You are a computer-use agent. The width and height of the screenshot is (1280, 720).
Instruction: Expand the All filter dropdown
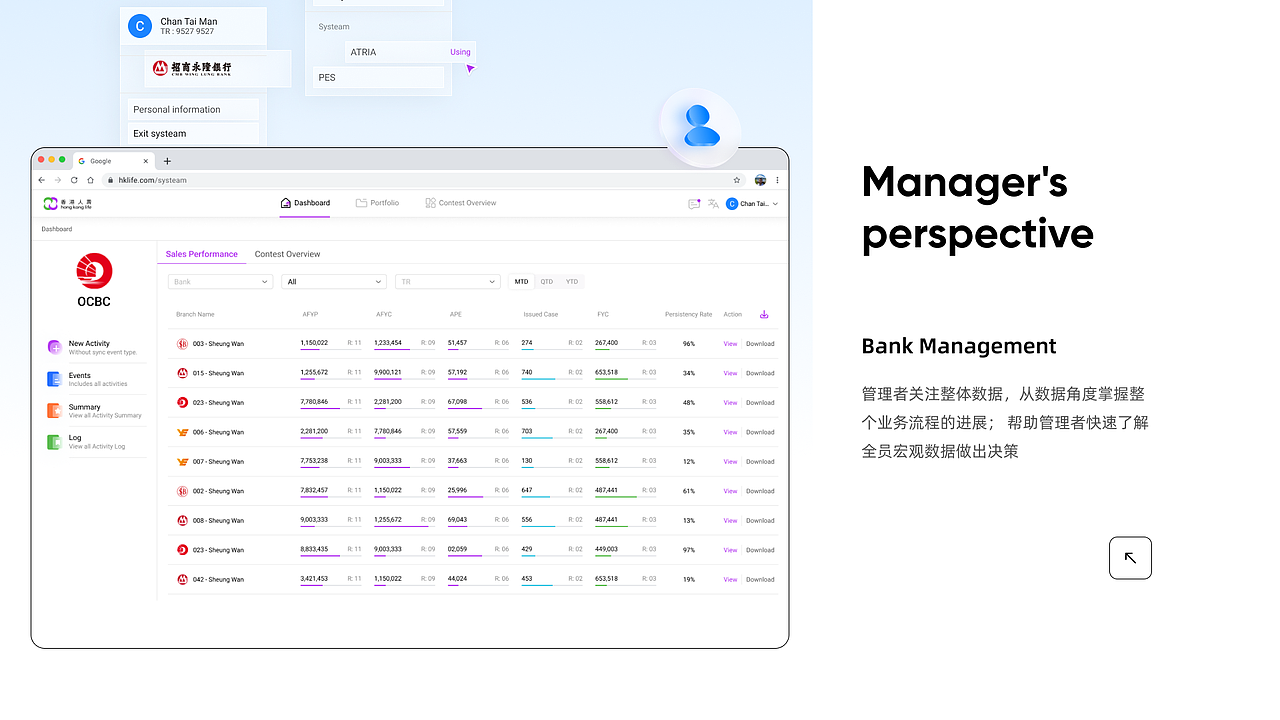click(333, 281)
